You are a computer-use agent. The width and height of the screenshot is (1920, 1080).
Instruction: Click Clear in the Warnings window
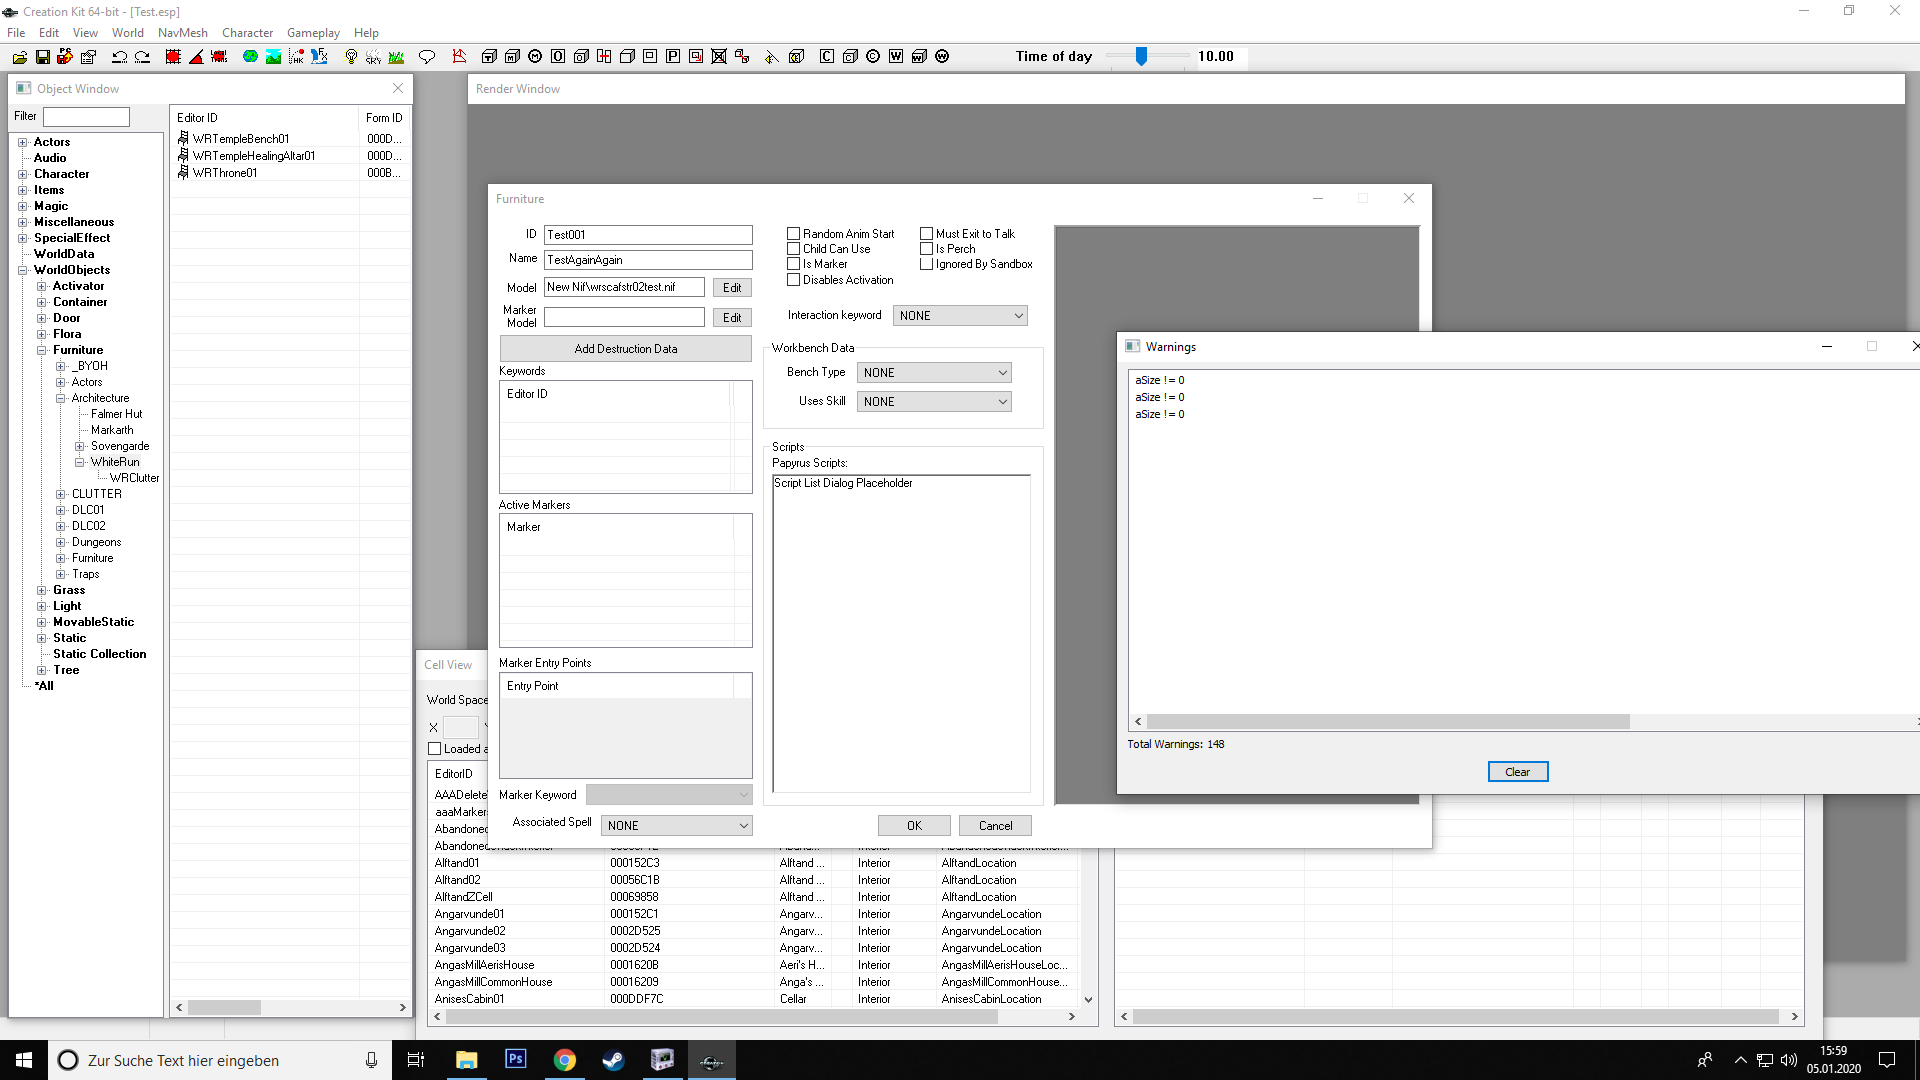tap(1517, 772)
